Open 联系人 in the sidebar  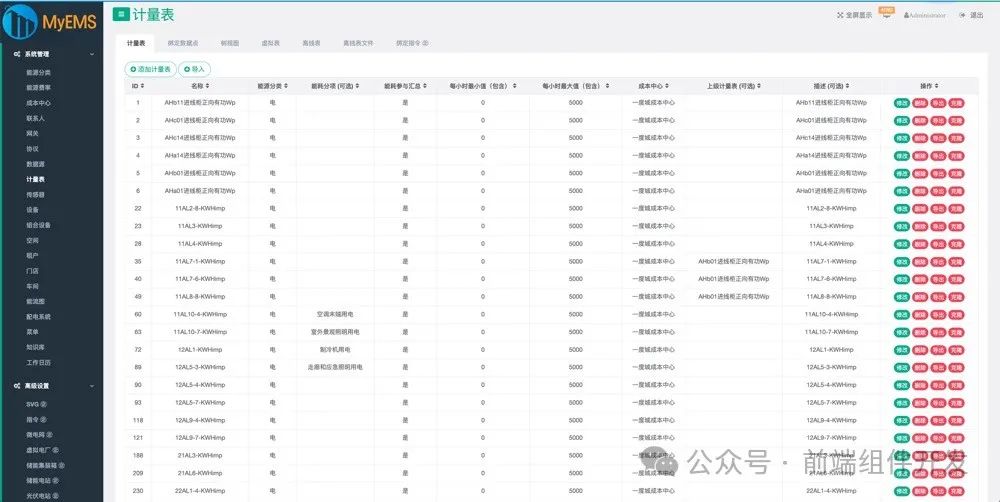36,118
